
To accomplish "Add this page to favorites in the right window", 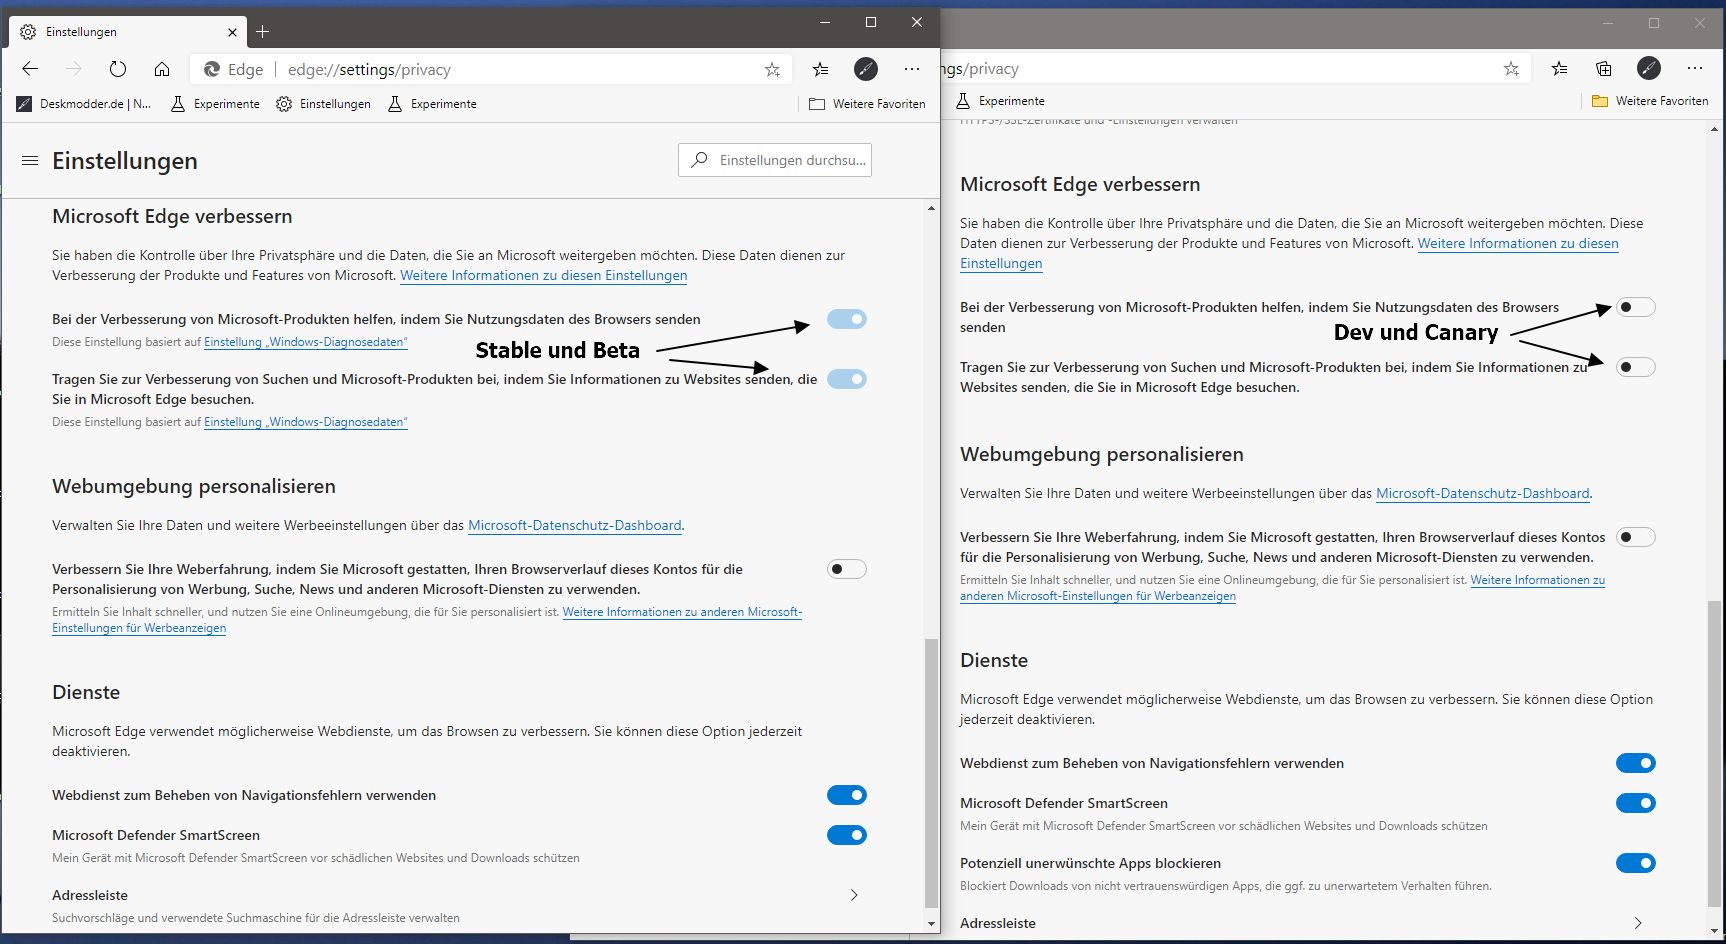I will click(1511, 68).
